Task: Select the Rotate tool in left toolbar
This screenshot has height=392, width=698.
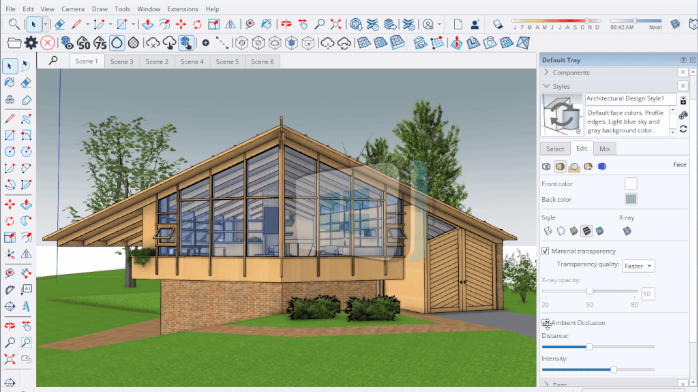Action: pyautogui.click(x=9, y=221)
